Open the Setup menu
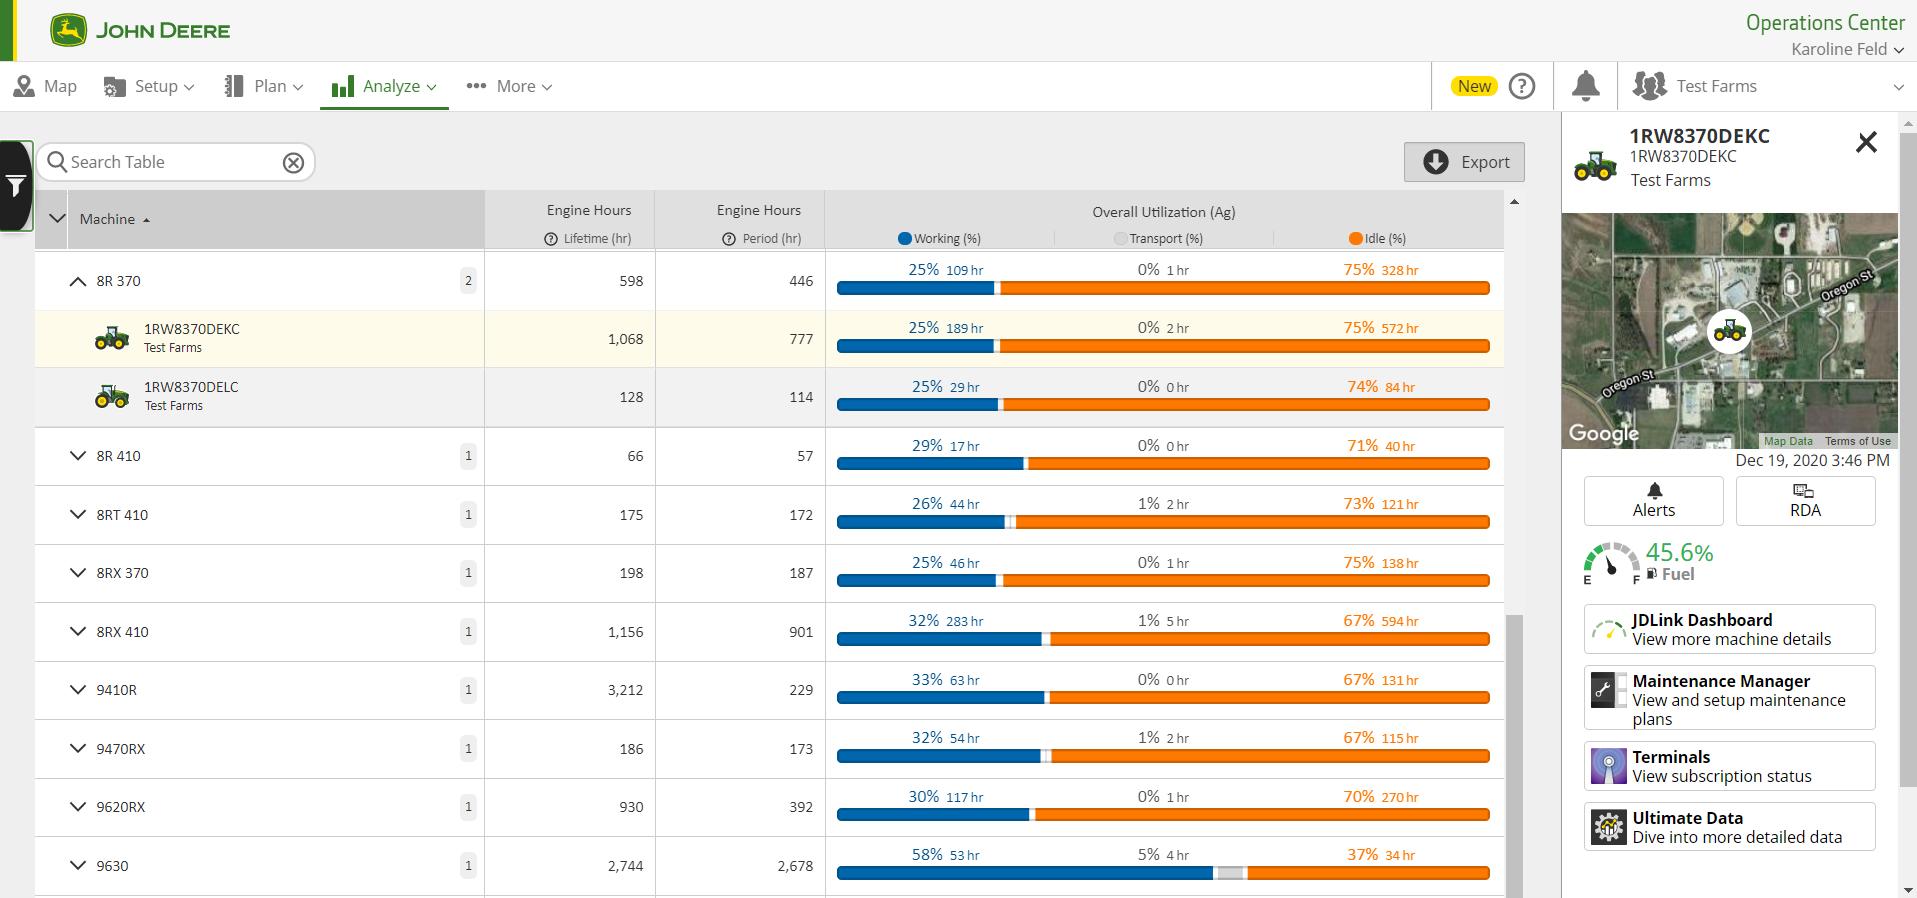The height and width of the screenshot is (898, 1917). (x=149, y=86)
